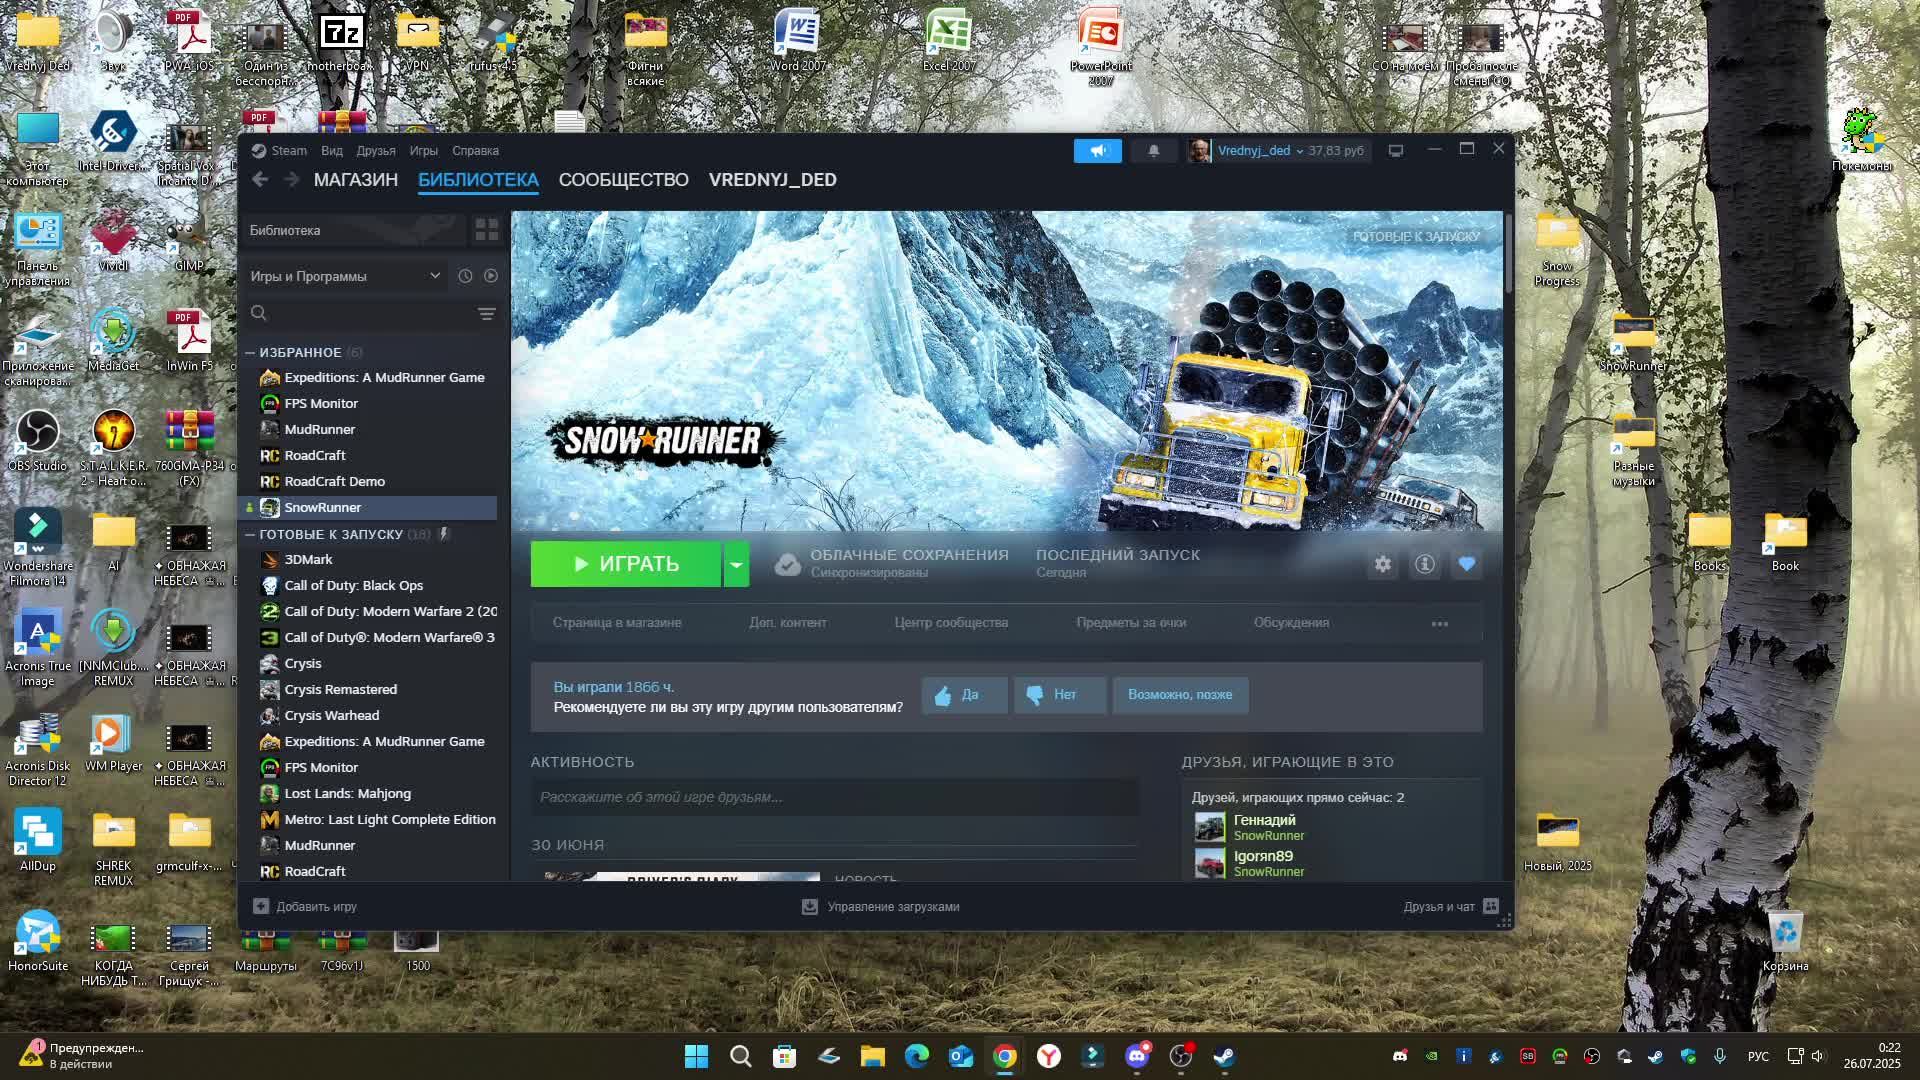Viewport: 1920px width, 1080px height.
Task: Open the play button dropdown arrow
Action: point(737,564)
